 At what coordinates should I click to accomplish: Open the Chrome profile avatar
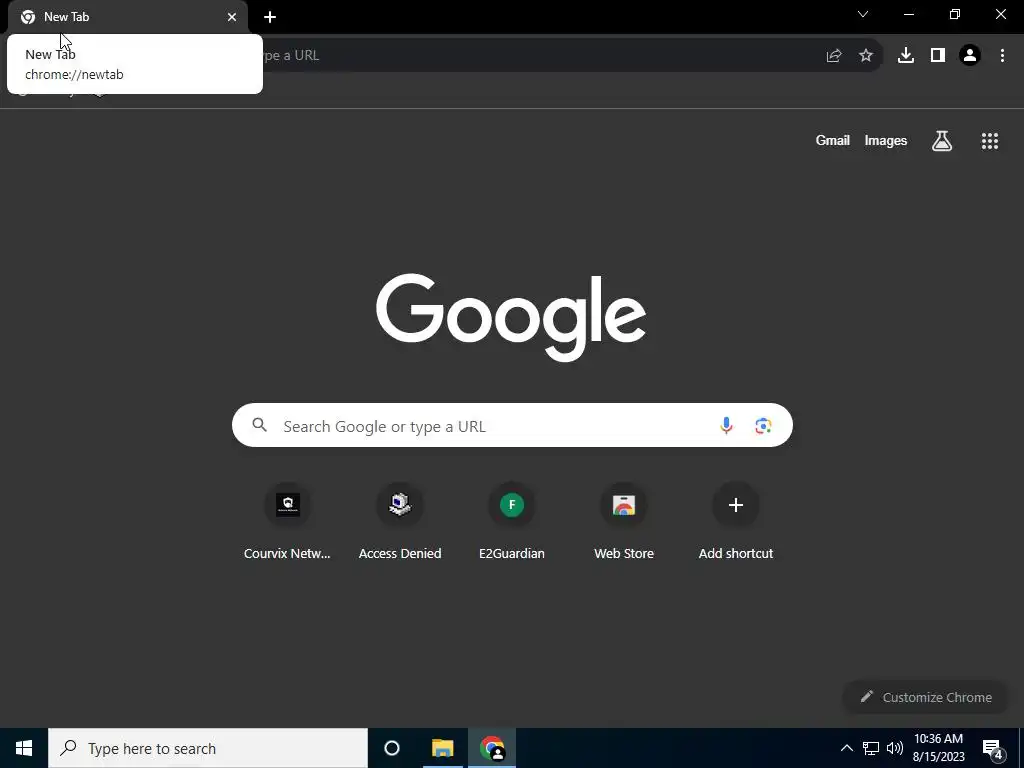pos(970,56)
